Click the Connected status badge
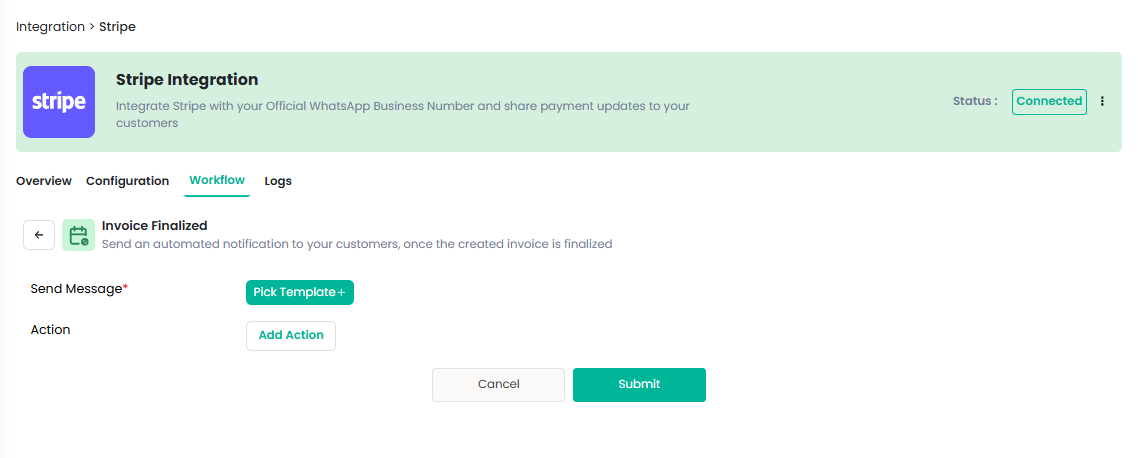Viewport: 1138px width, 458px height. point(1049,101)
